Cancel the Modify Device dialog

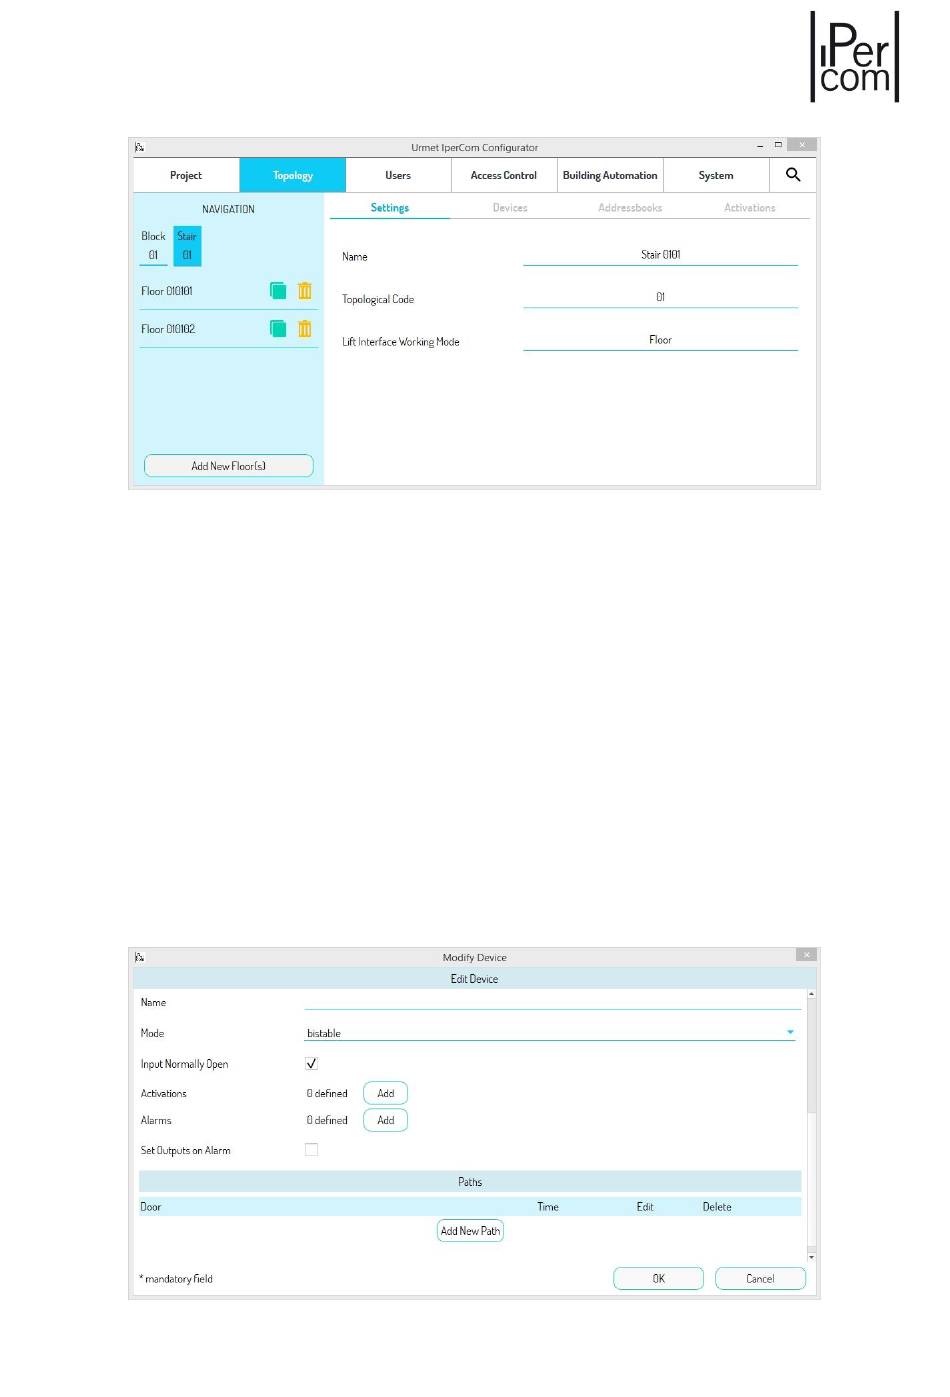pyautogui.click(x=760, y=1279)
